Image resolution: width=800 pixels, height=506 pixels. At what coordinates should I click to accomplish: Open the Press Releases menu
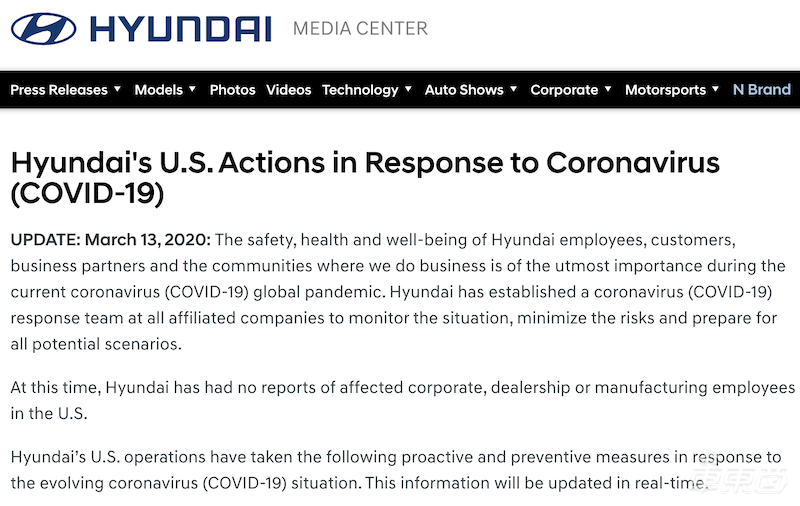59,90
